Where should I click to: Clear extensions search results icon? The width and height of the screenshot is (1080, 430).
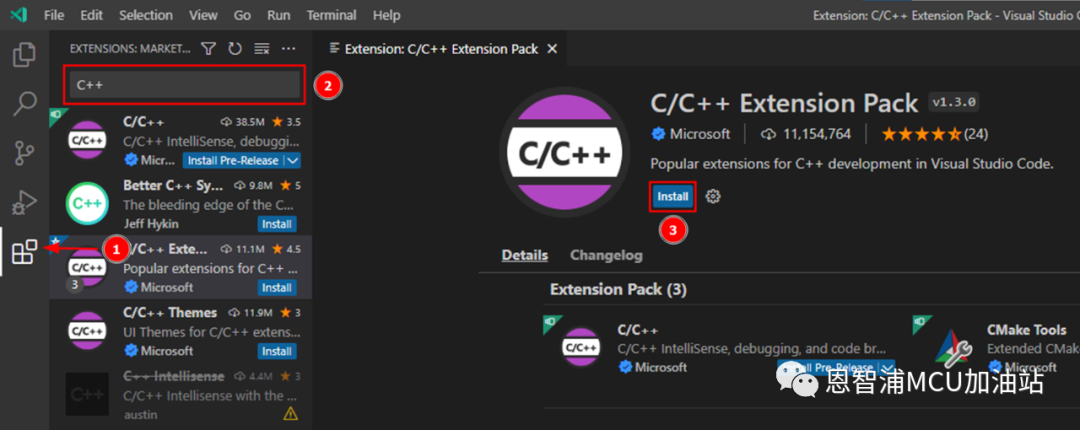262,48
